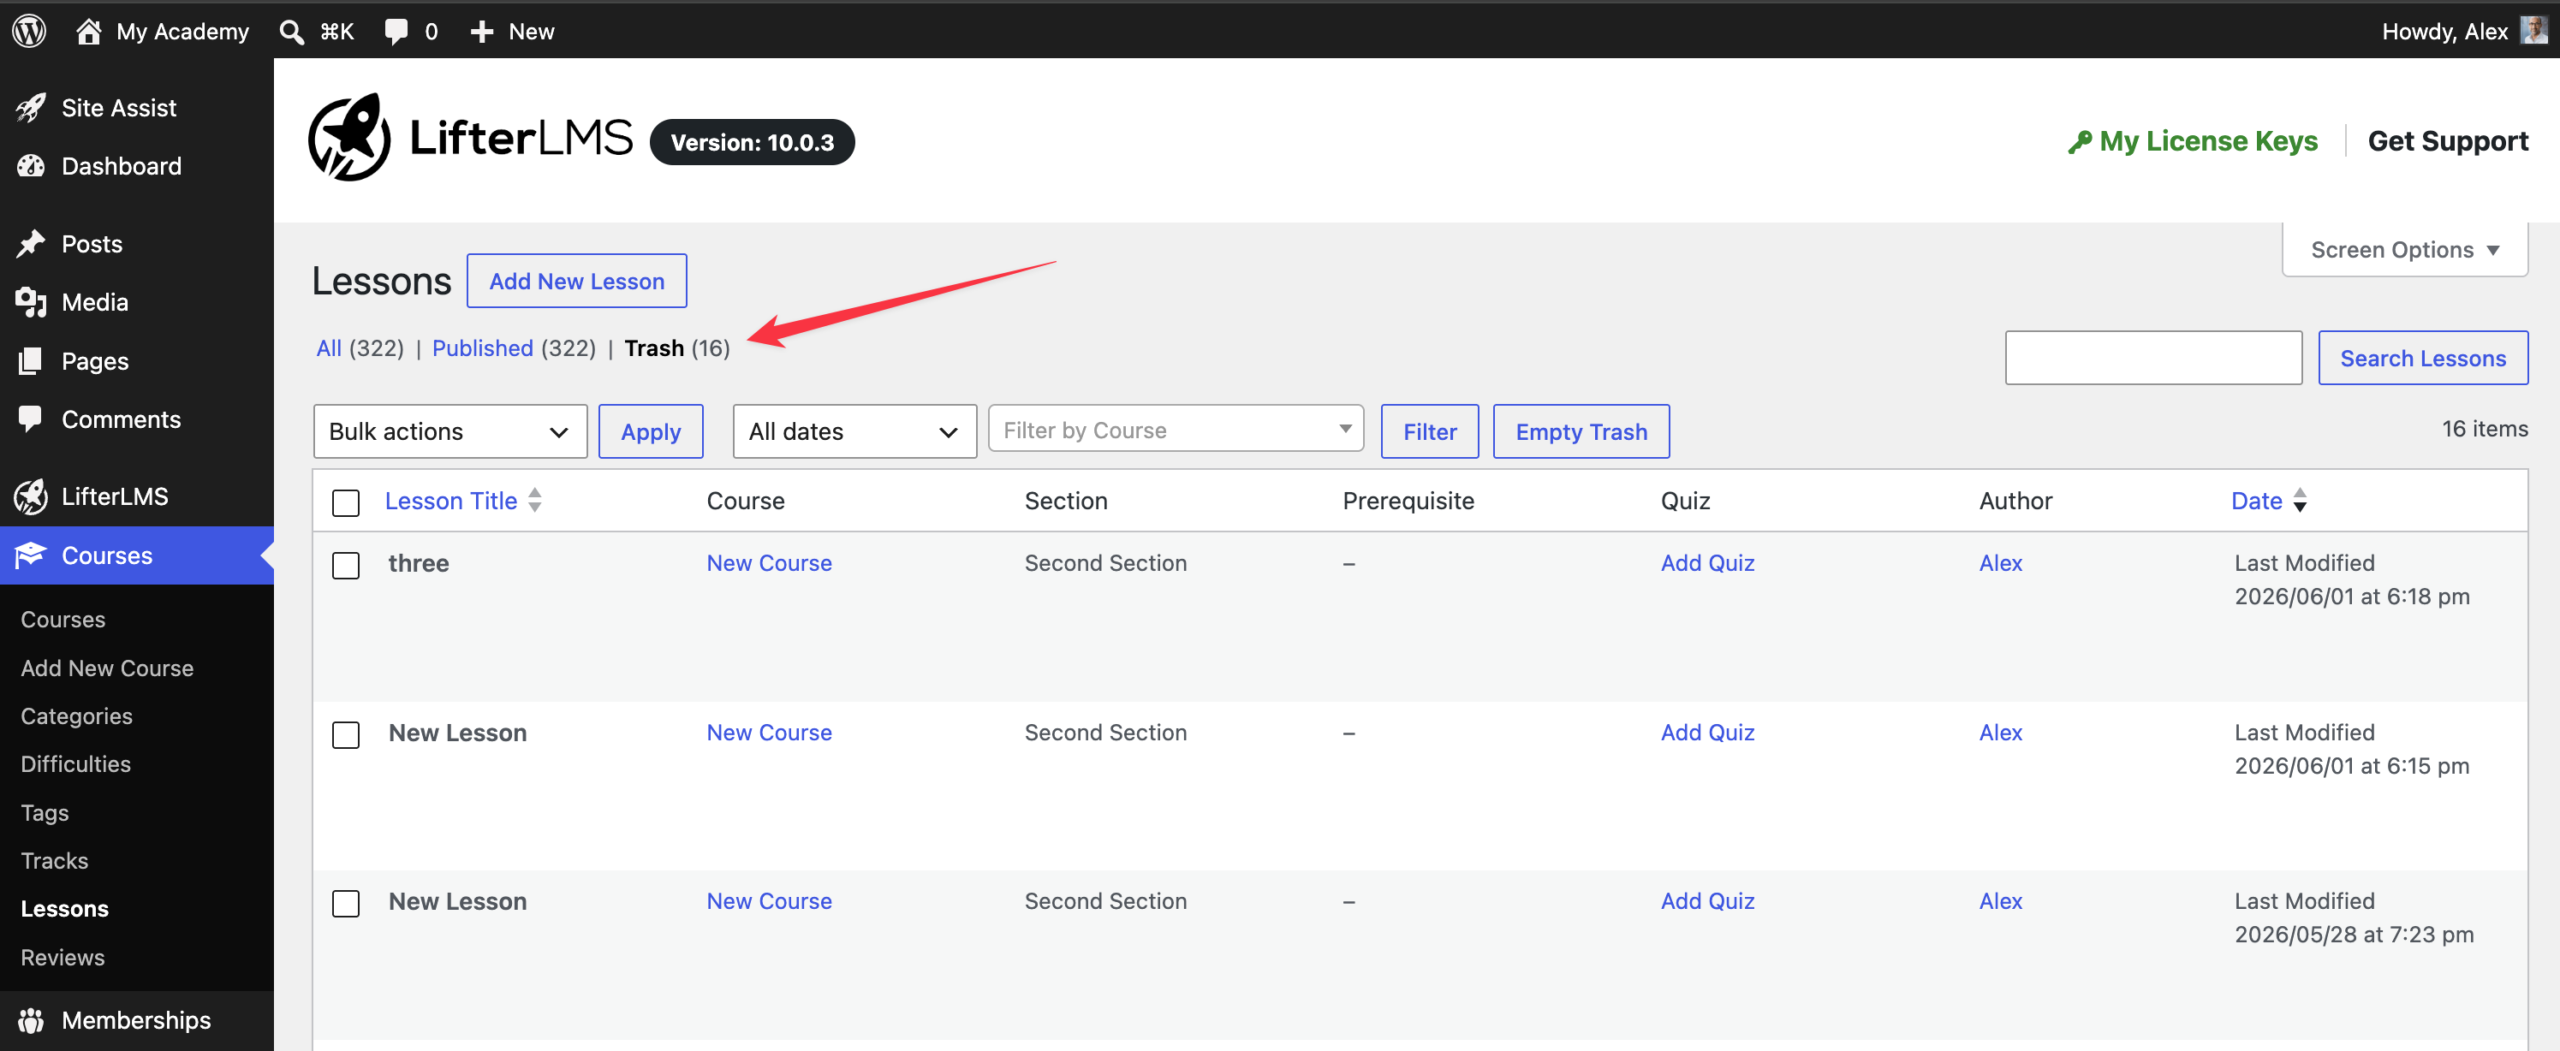The width and height of the screenshot is (2560, 1051).
Task: Open New Course link in 'three' row
Action: point(769,563)
